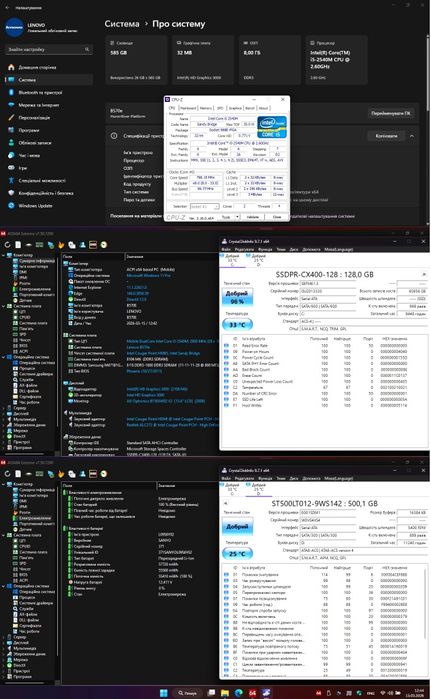Viewport: 431px width, 699px height.
Task: Click Refresh icon in AIDA64 battery window toolbar
Action: [x=7, y=474]
